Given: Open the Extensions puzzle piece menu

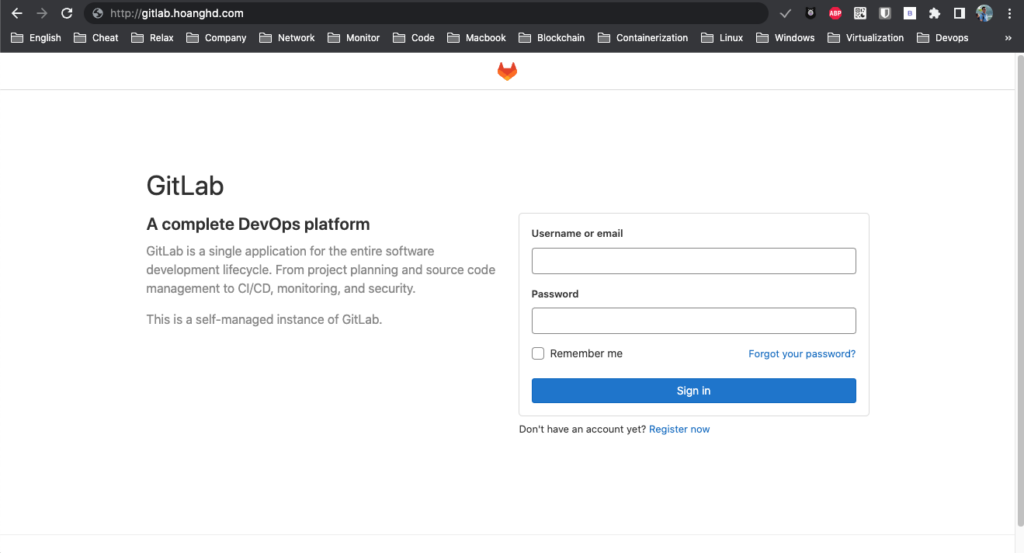Looking at the screenshot, I should pos(935,13).
